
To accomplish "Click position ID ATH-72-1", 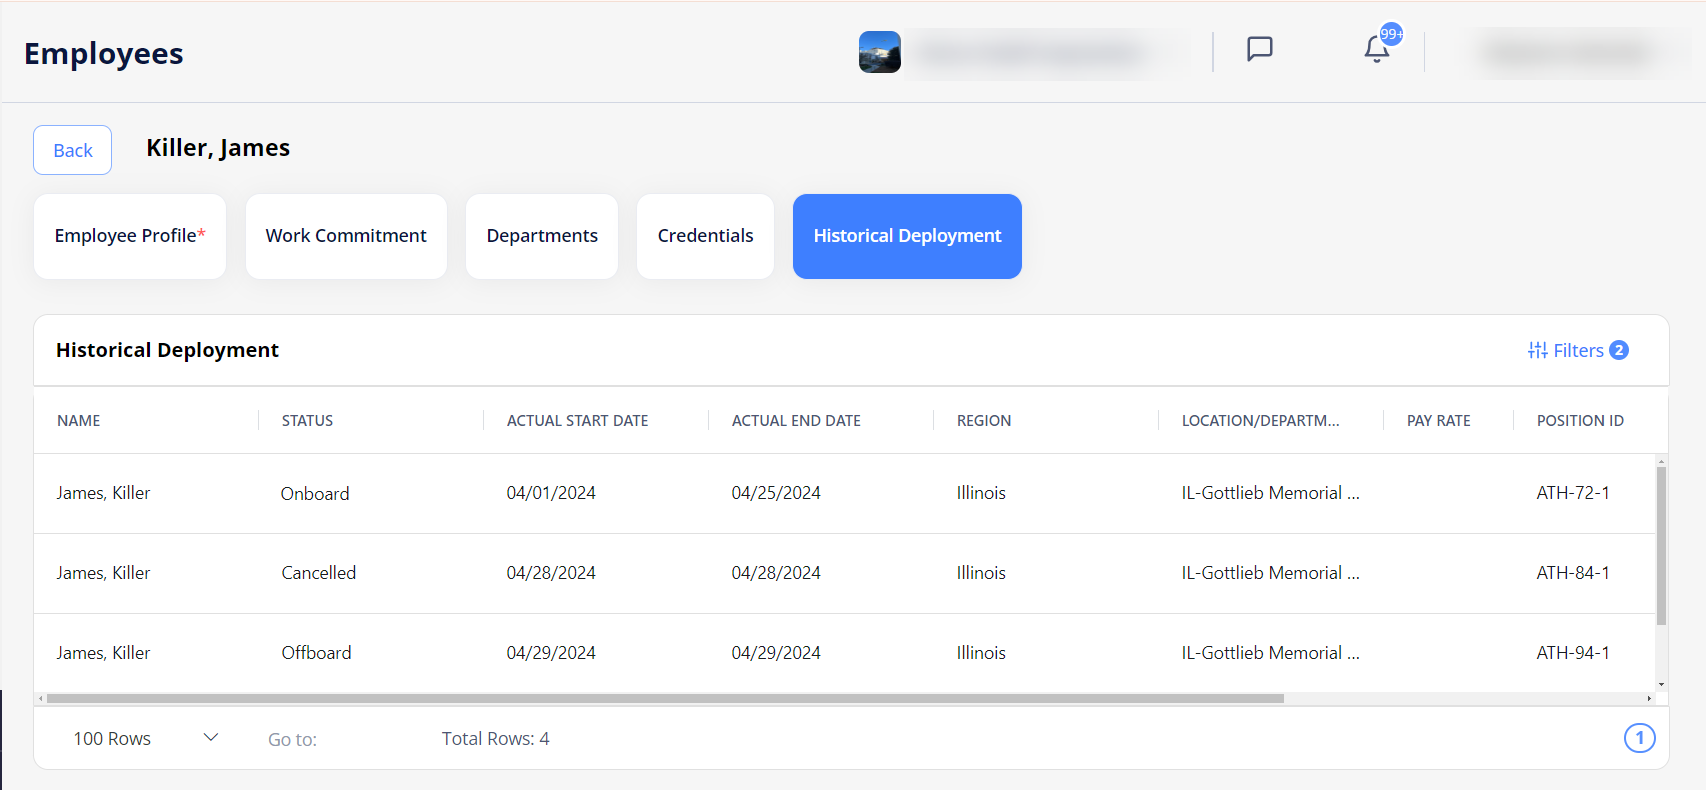I will 1573,493.
